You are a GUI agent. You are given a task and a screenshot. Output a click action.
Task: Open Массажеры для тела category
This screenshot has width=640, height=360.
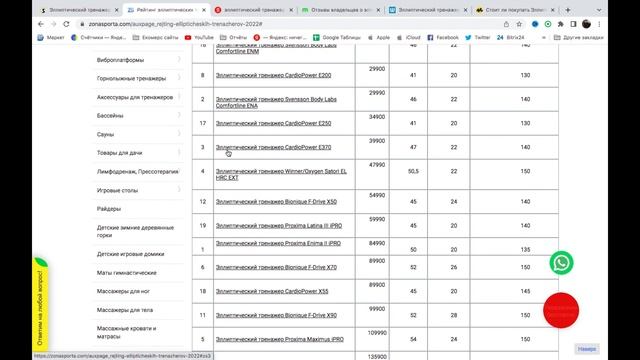click(124, 310)
